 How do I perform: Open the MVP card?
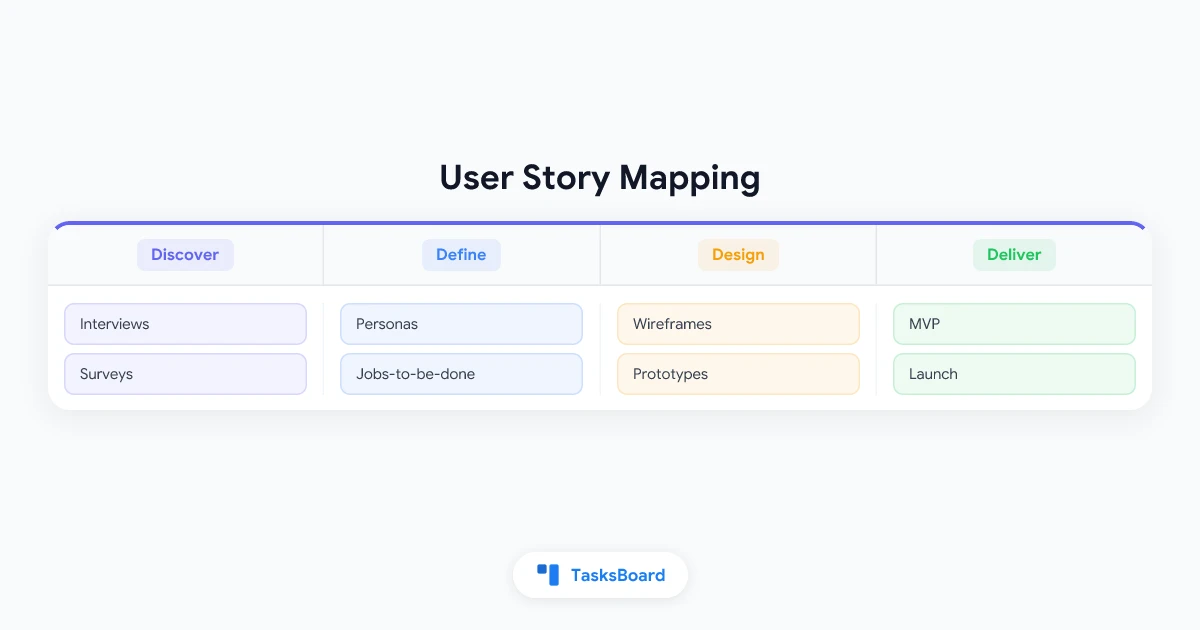coord(1014,324)
